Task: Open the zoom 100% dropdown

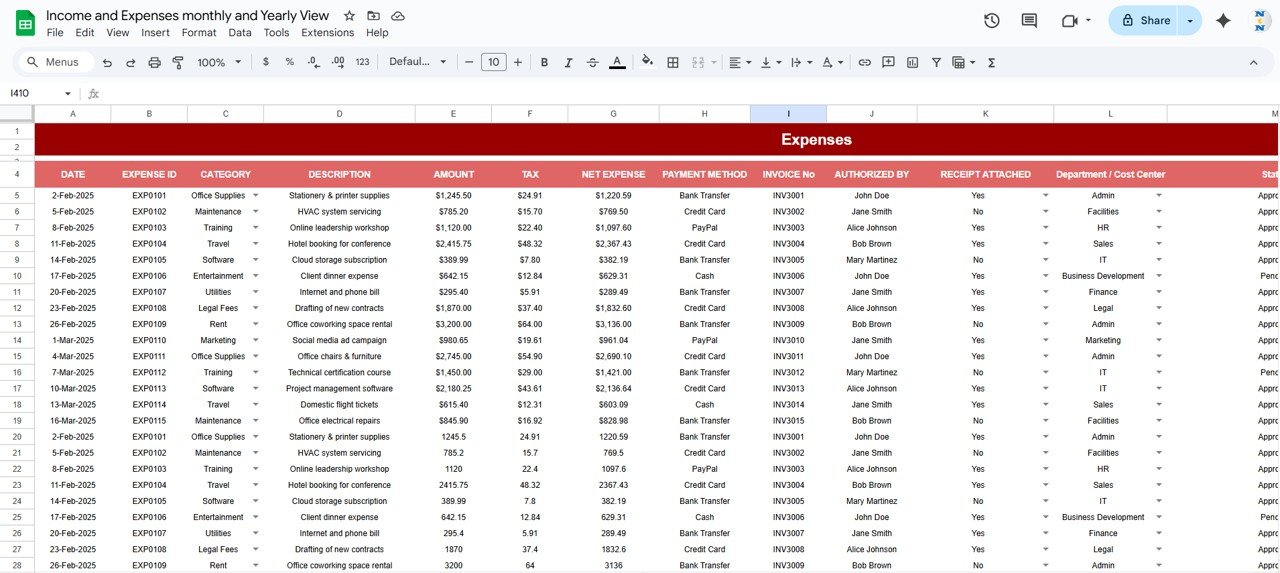Action: (219, 62)
